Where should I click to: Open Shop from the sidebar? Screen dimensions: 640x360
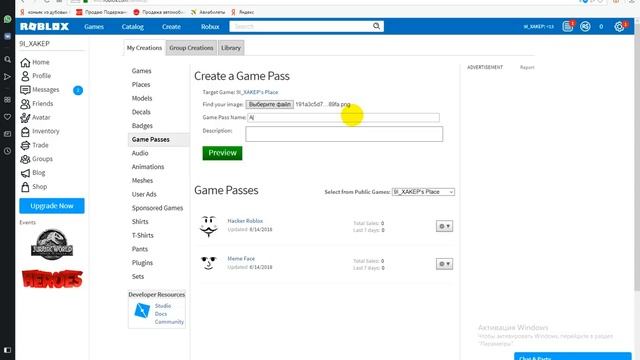[39, 187]
